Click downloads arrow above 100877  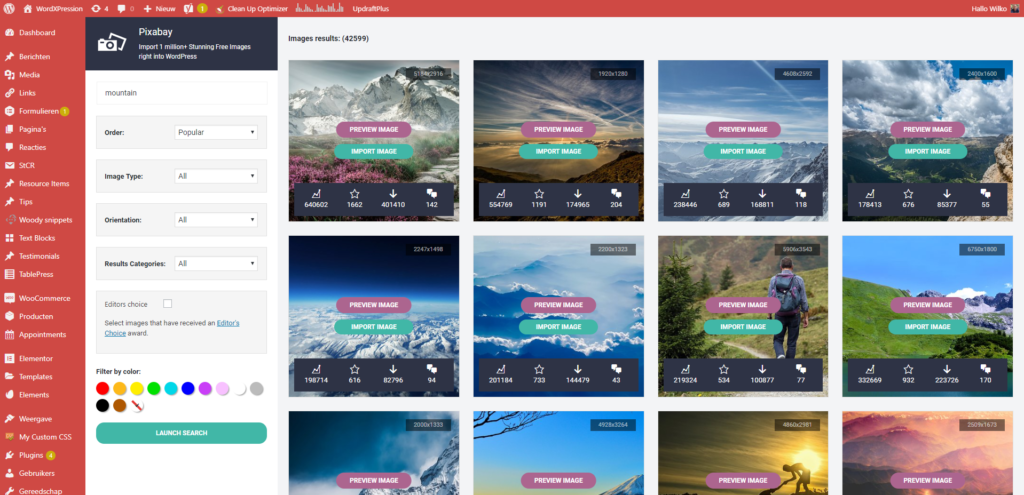[762, 370]
